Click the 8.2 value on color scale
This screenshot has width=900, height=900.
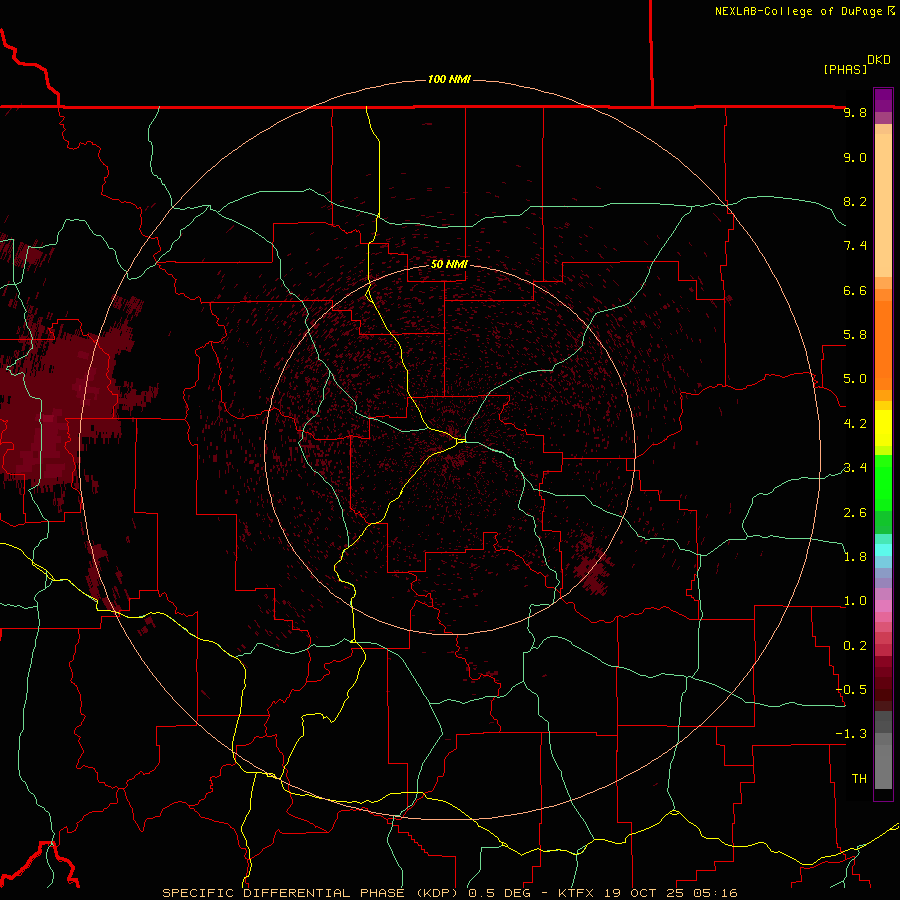[855, 201]
